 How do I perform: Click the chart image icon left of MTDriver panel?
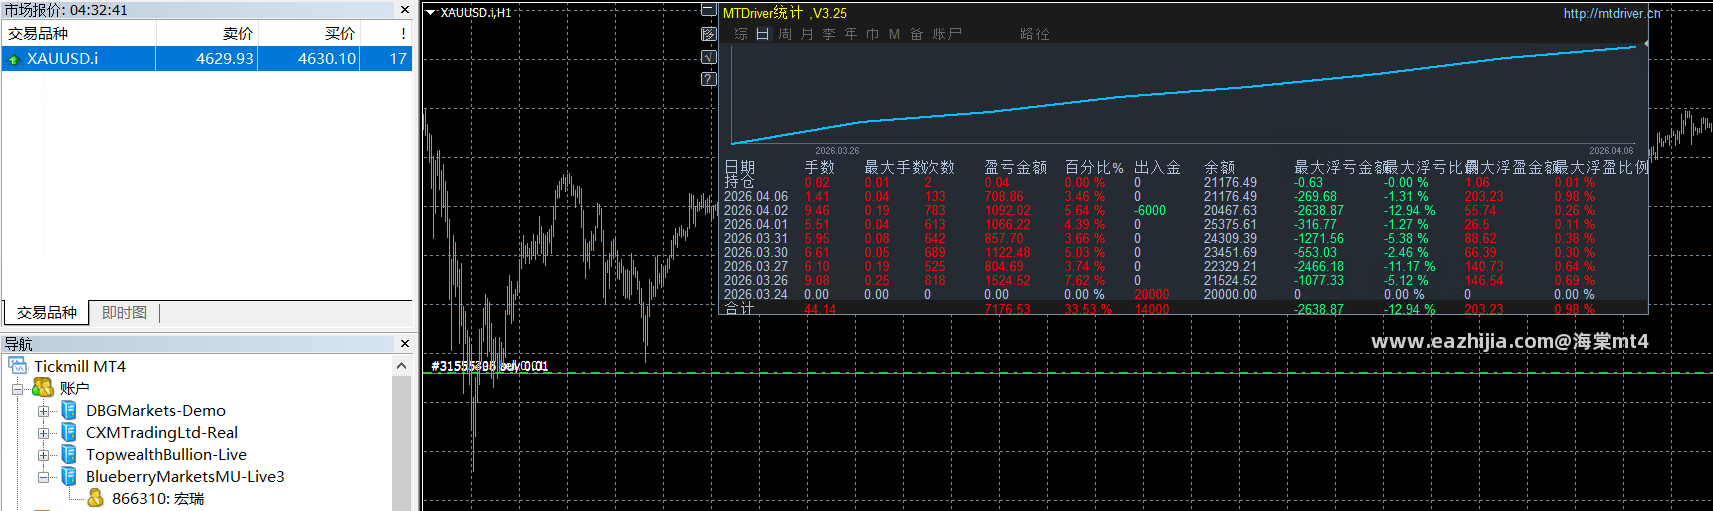click(708, 34)
